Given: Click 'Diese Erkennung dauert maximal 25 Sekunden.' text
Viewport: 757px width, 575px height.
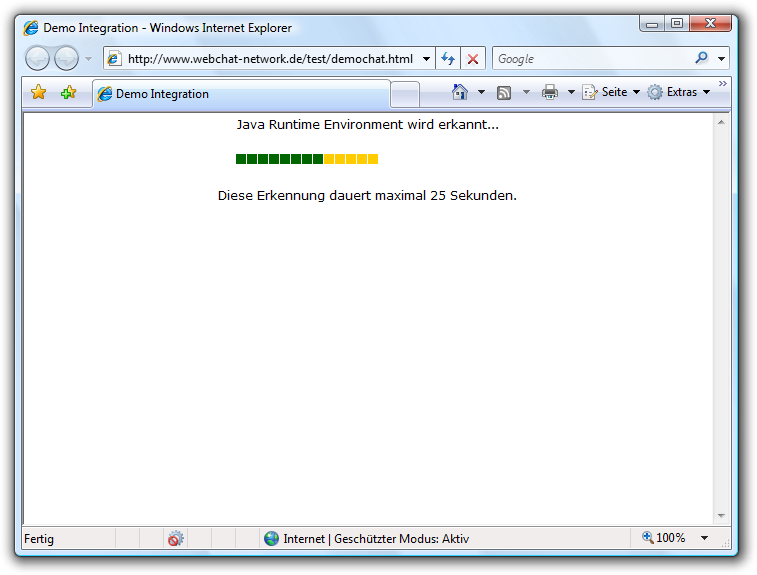Looking at the screenshot, I should [x=367, y=196].
